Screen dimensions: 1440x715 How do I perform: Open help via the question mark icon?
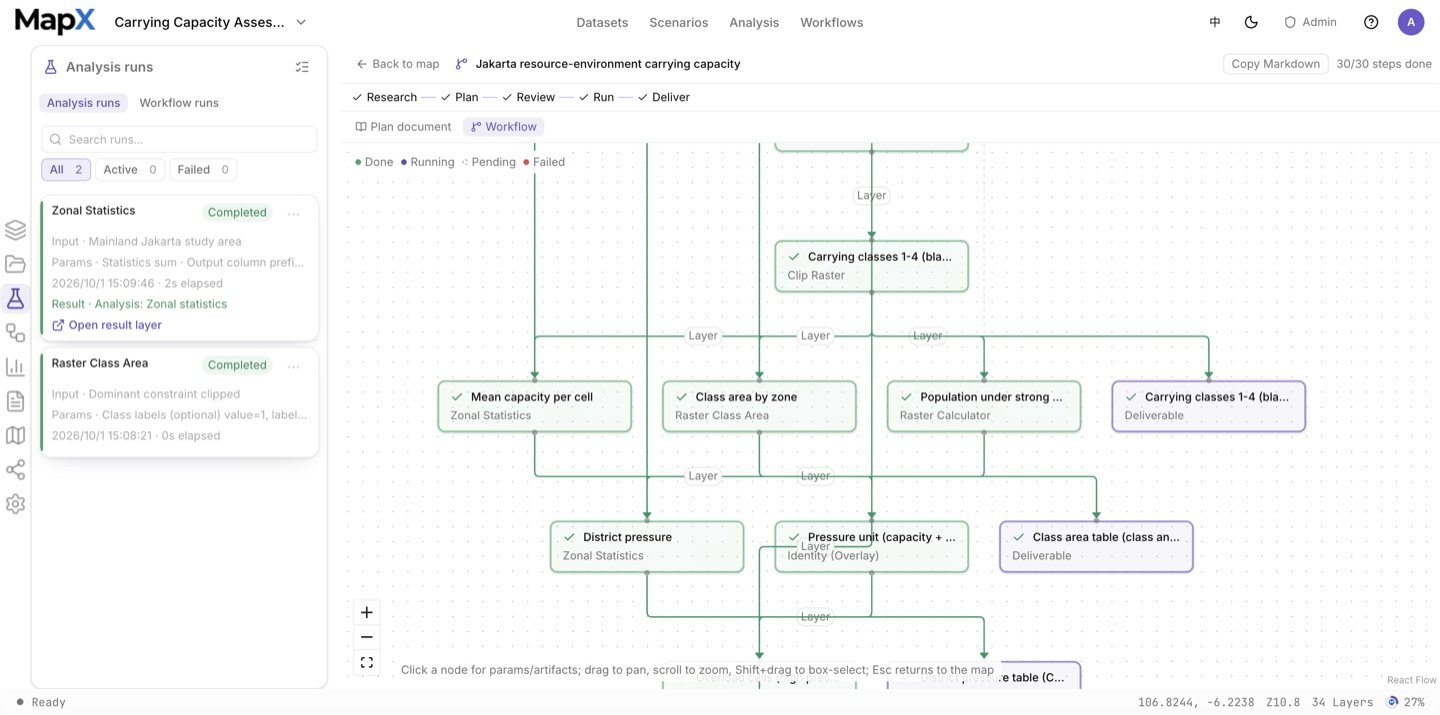tap(1371, 22)
